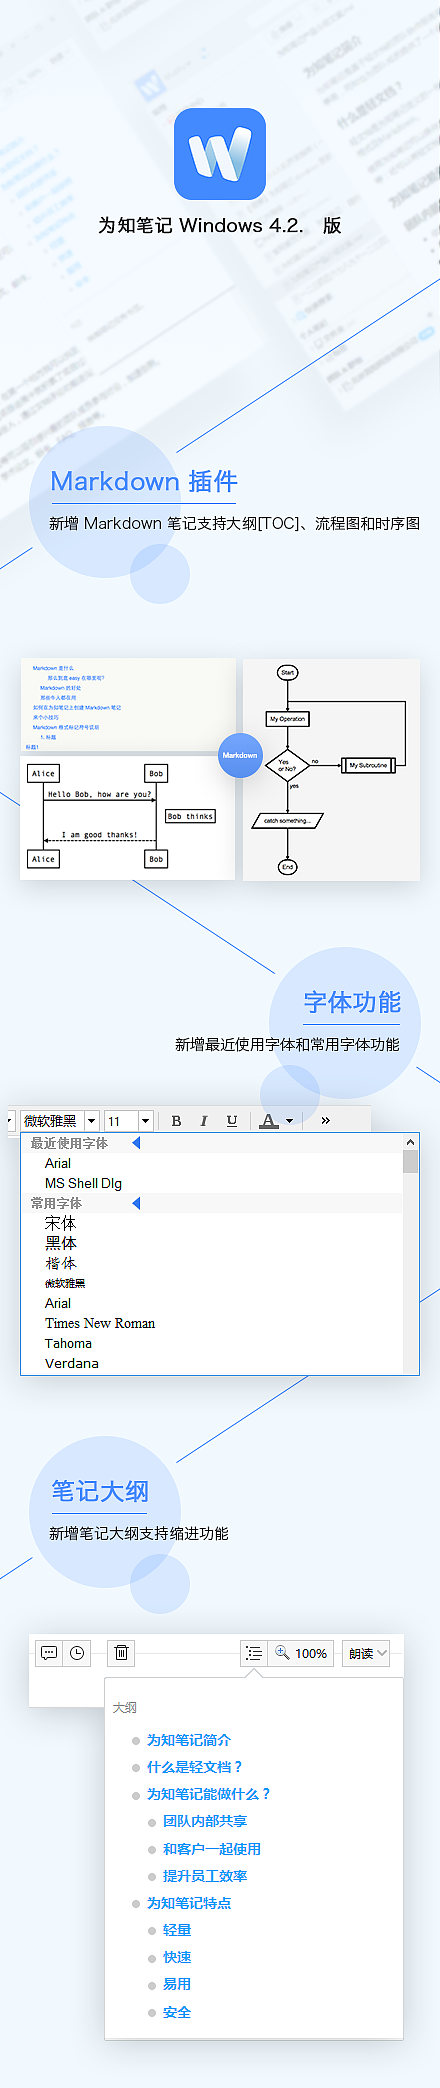Click the Italic formatting button
The width and height of the screenshot is (440, 2088).
[204, 1121]
